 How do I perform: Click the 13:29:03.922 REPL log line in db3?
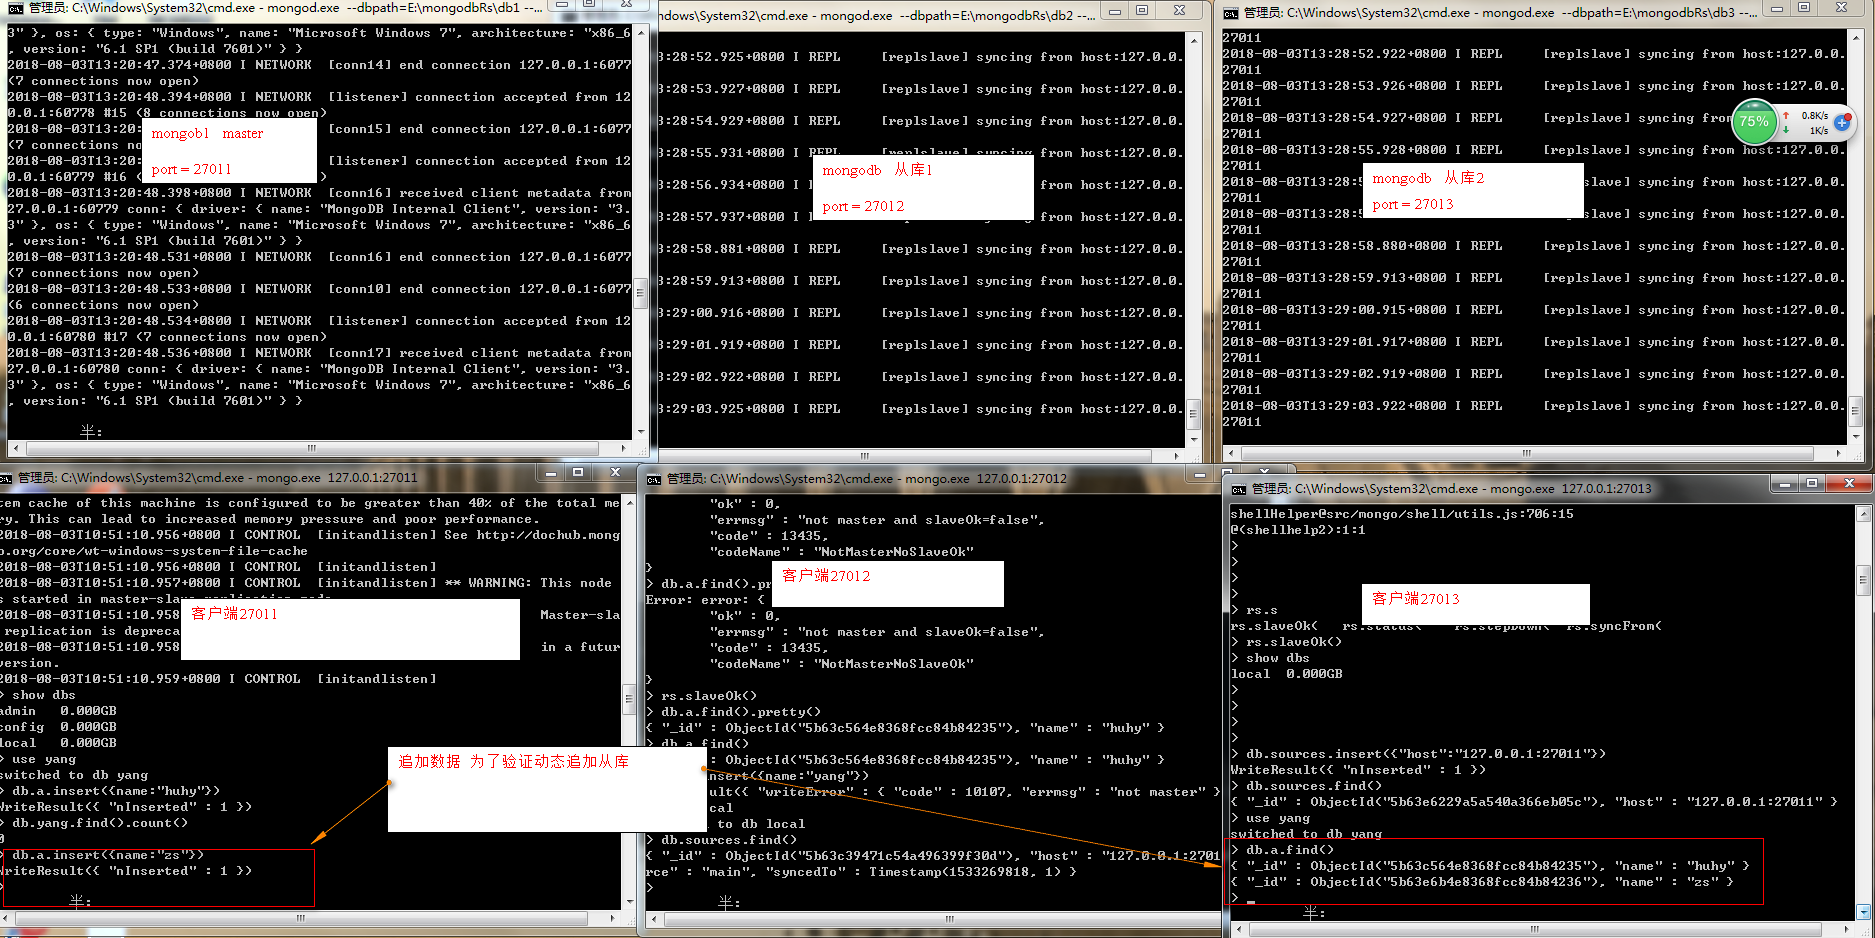tap(1533, 406)
